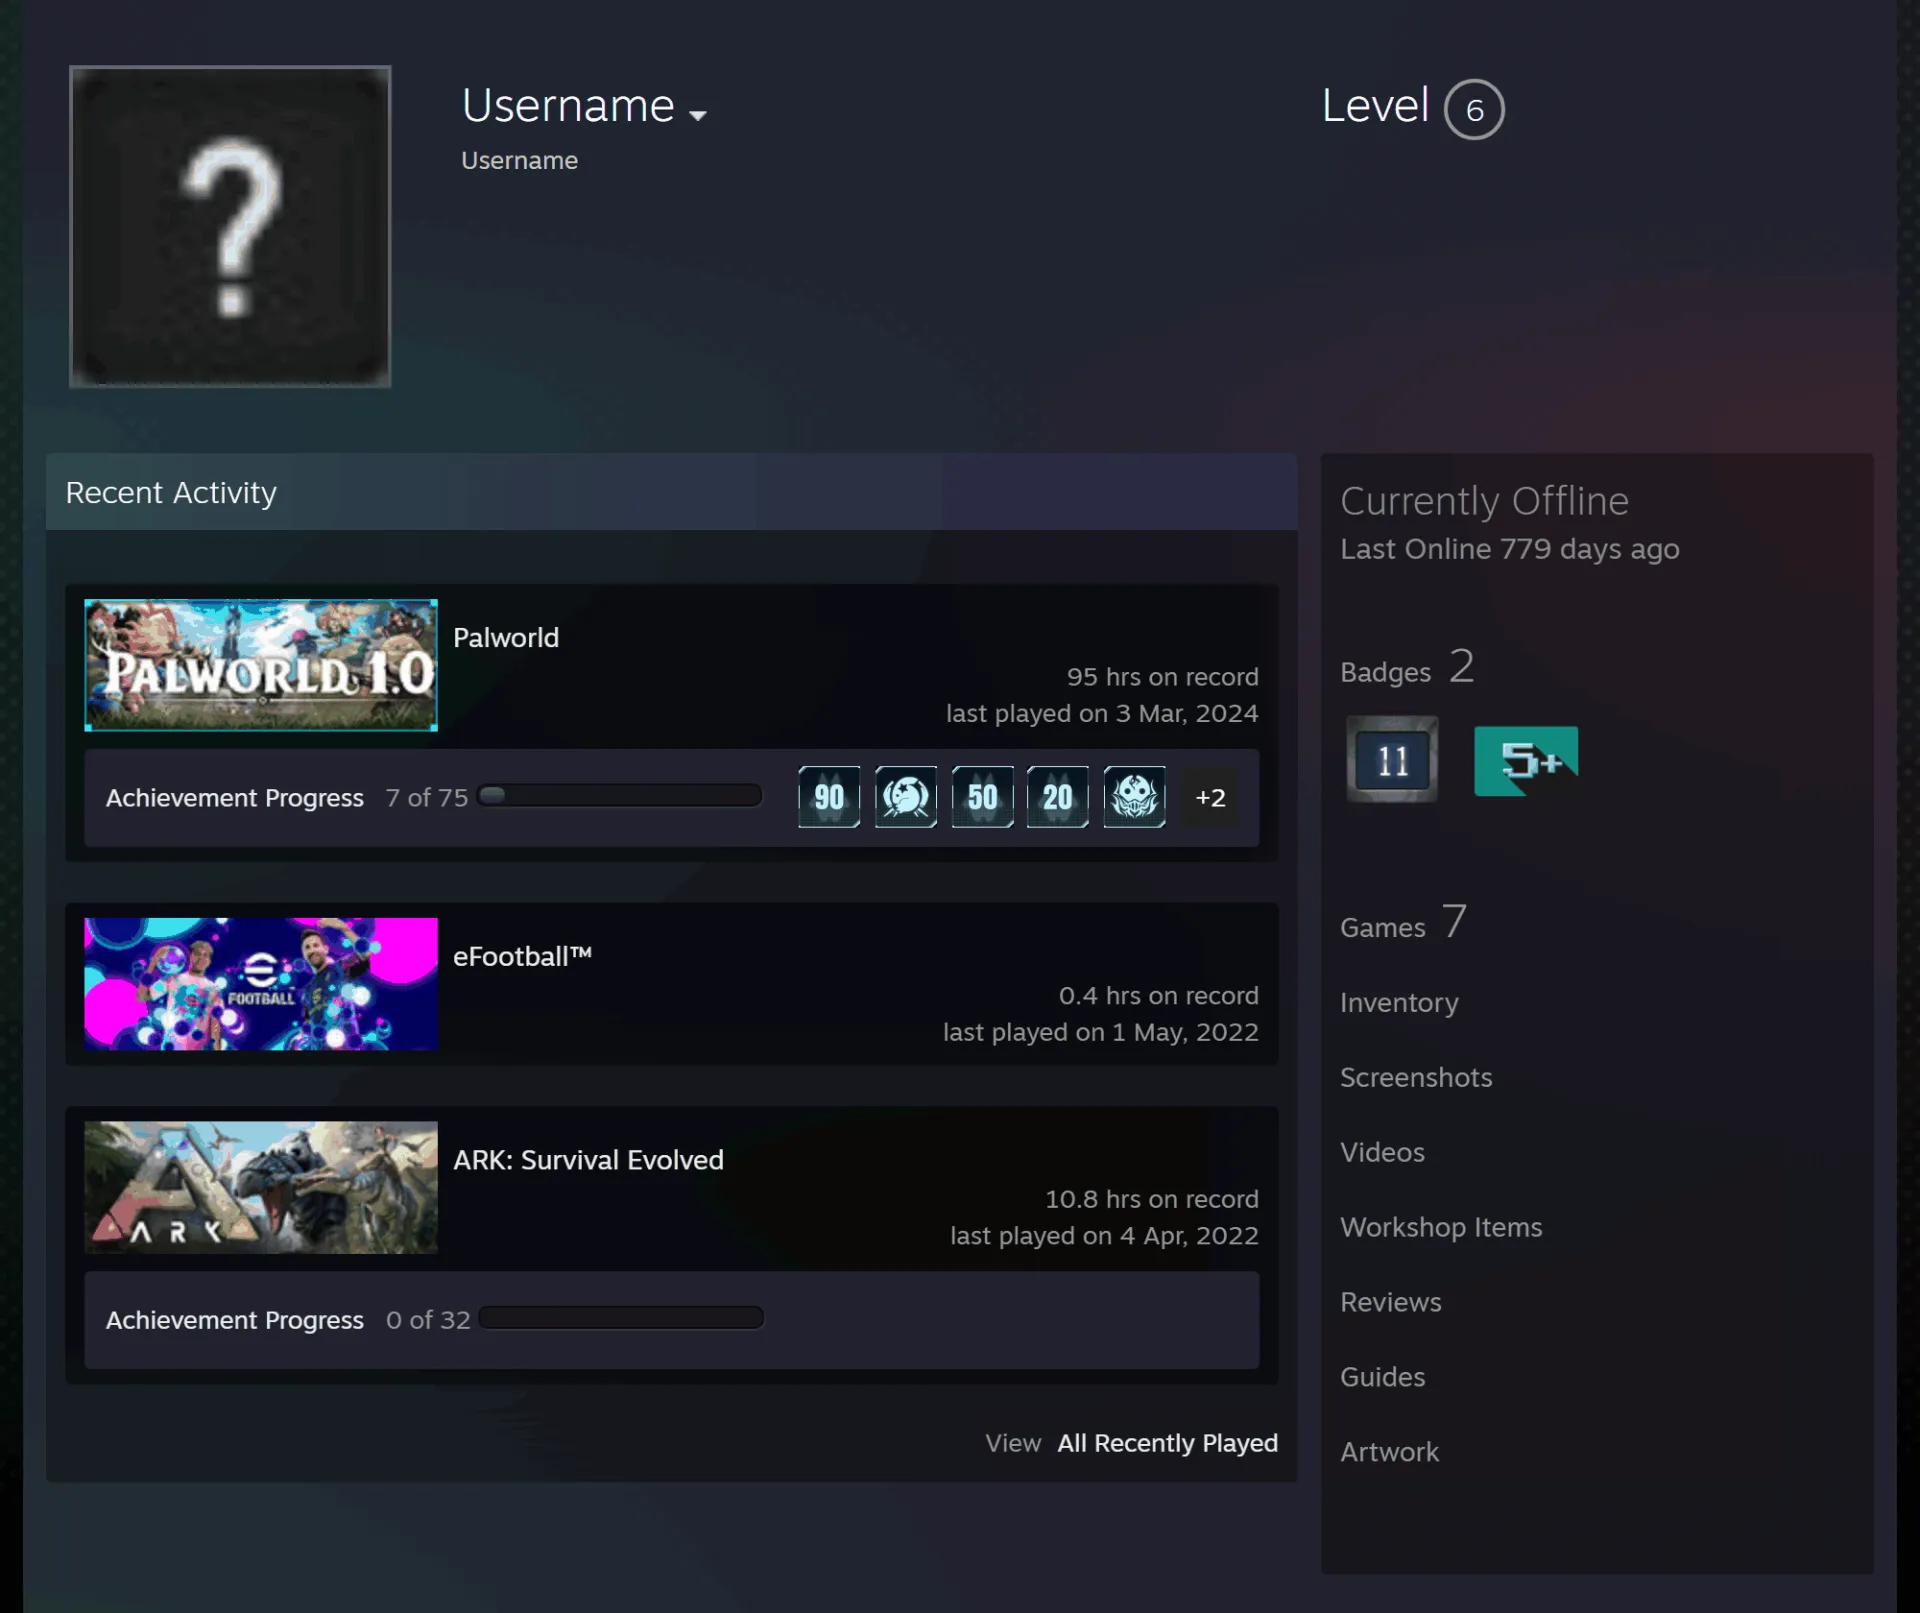Click the '0 of 32' achievement count
Screen dimensions: 1920x1613
pos(428,1320)
